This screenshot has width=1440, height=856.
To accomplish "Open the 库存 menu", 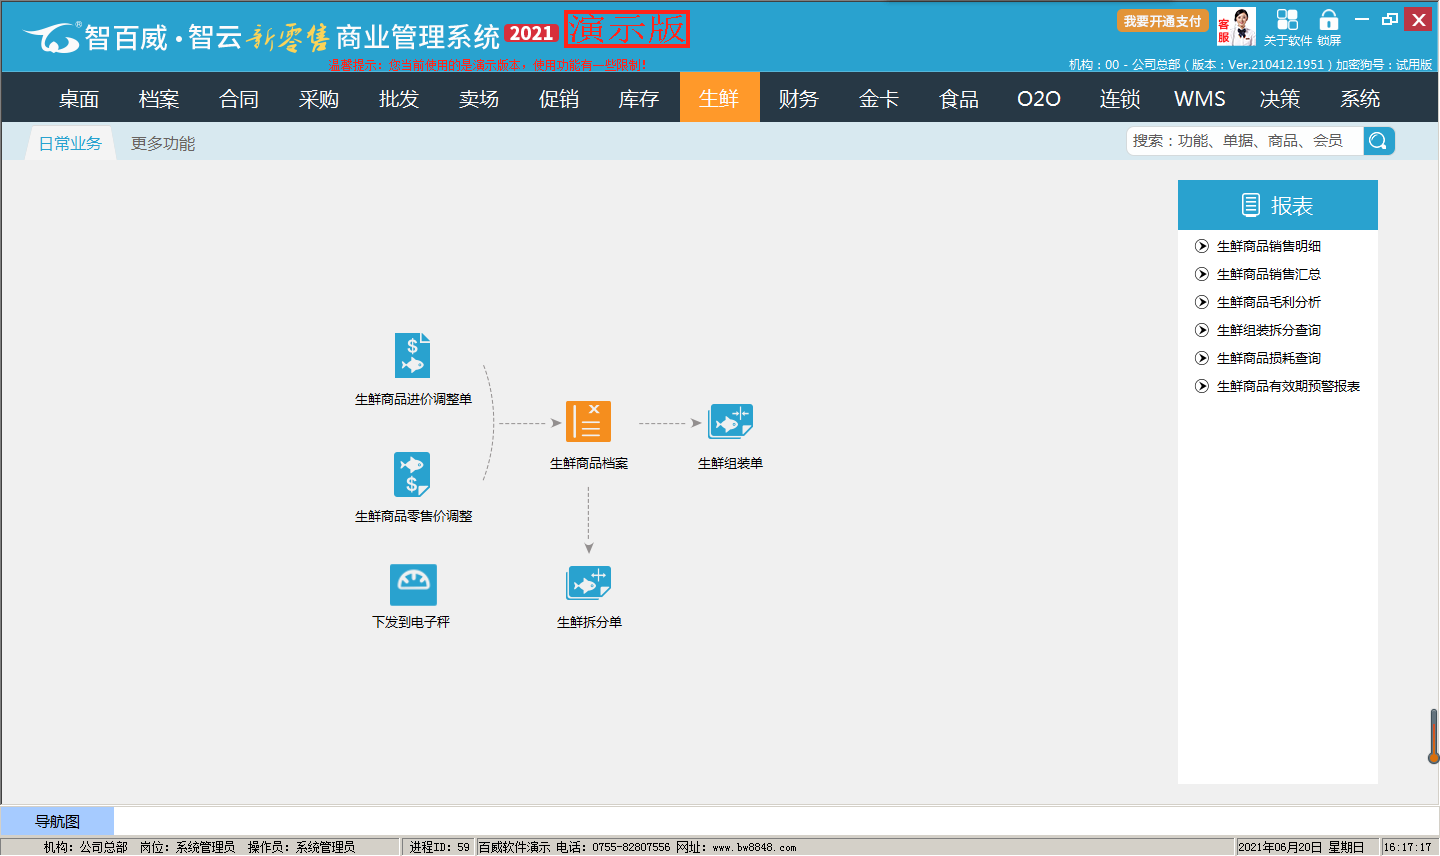I will [x=639, y=99].
